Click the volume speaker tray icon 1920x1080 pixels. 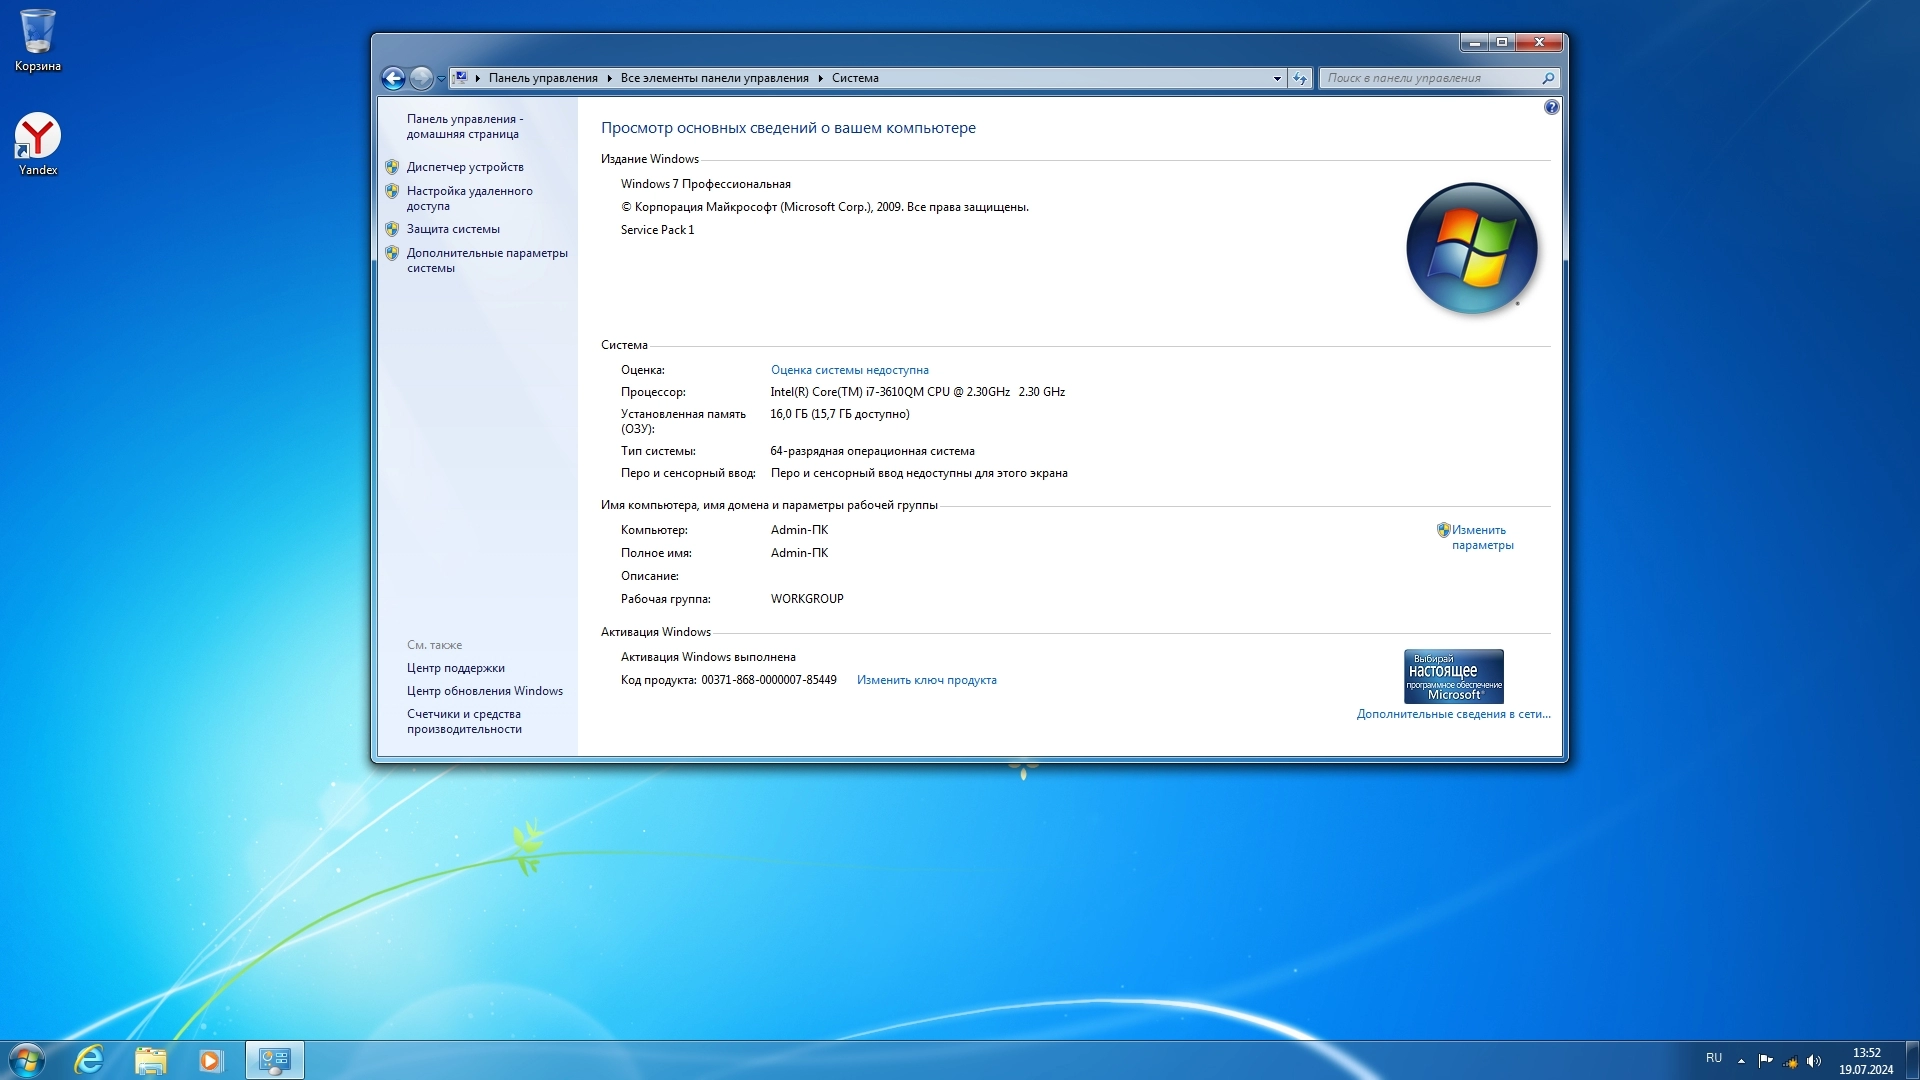point(1814,1061)
